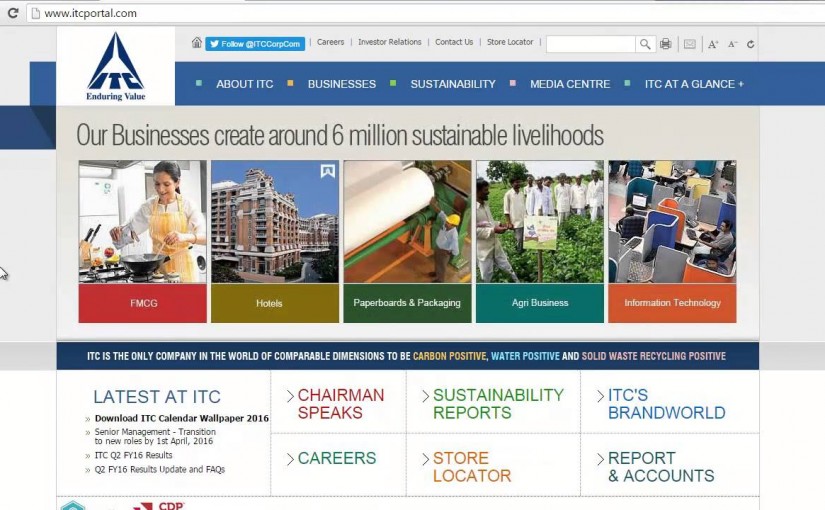The image size is (825, 510).
Task: Open the ABOUT ITC menu
Action: click(245, 84)
